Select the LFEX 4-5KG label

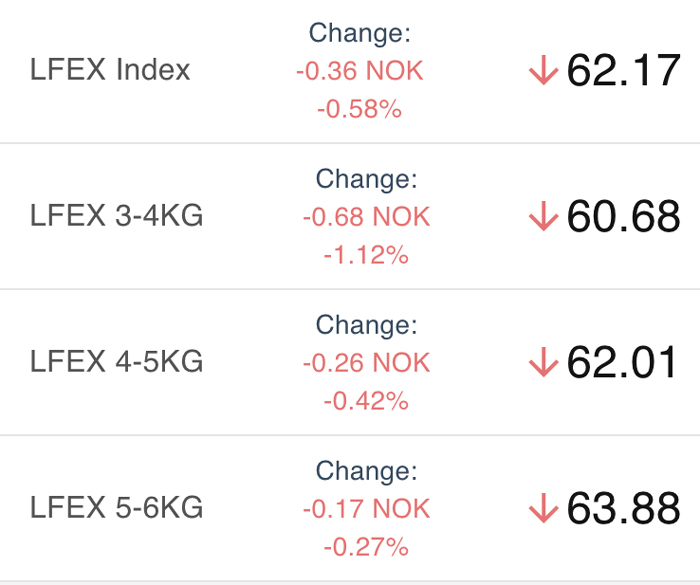pyautogui.click(x=117, y=361)
